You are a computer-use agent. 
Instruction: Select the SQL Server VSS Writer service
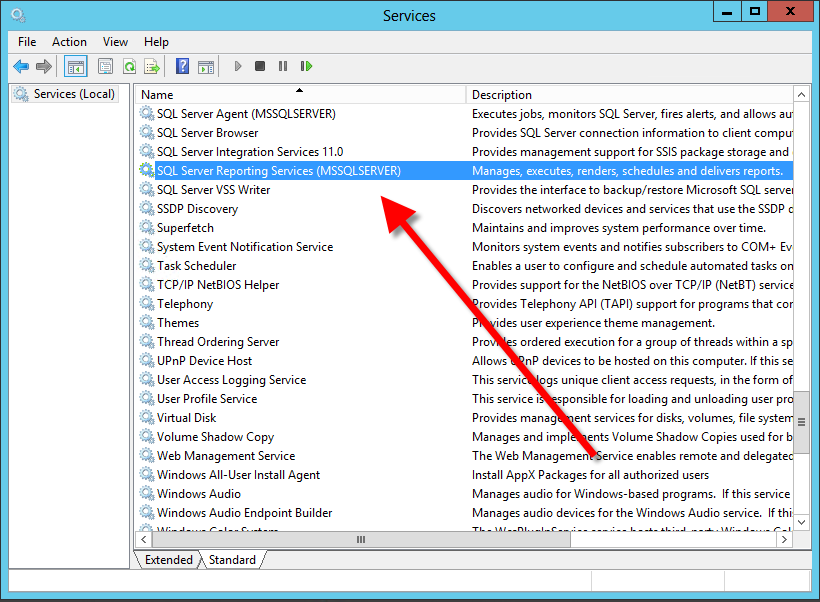click(x=213, y=189)
